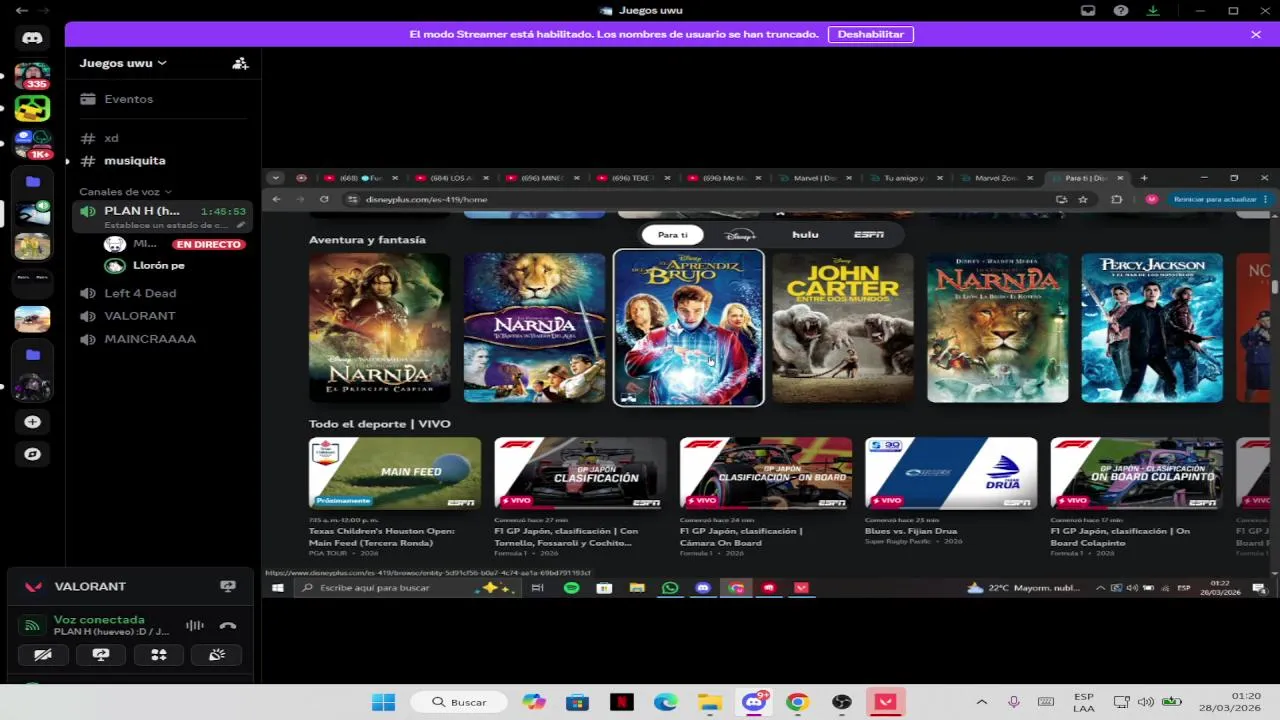The image size is (1280, 720).
Task: Open Microsoft Edge from the taskbar
Action: coord(666,702)
